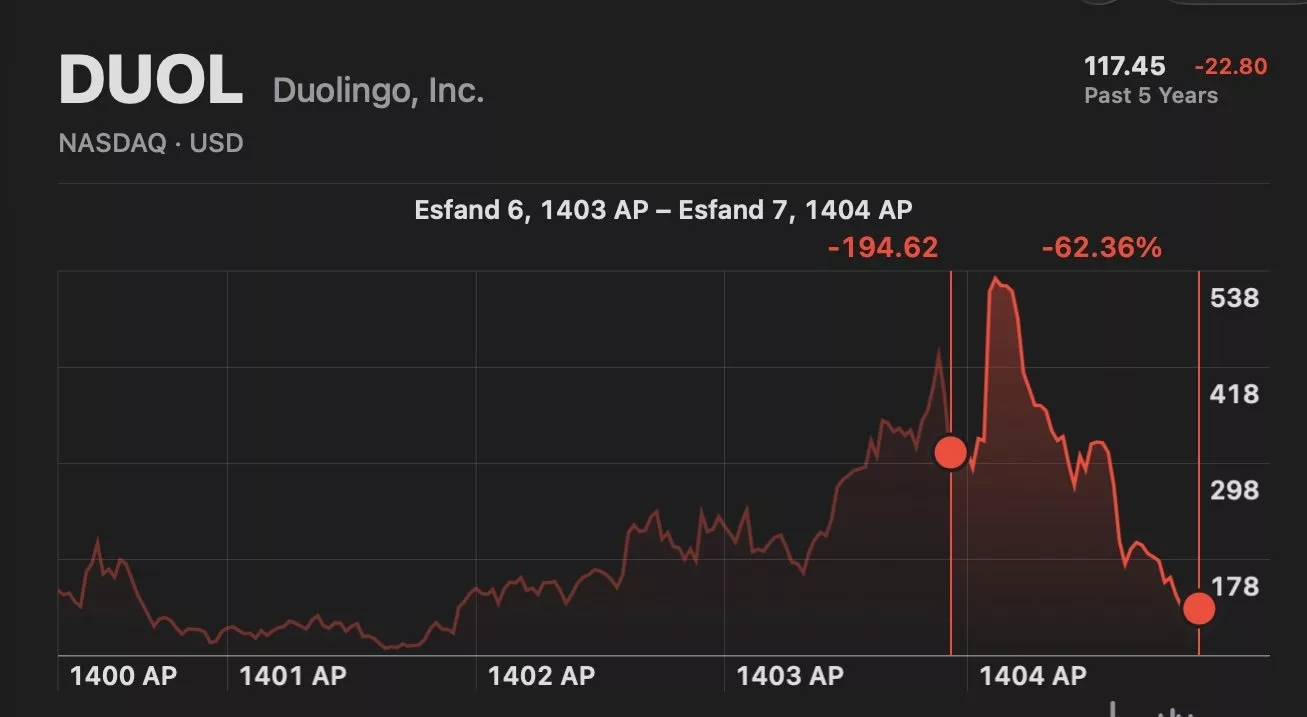Toggle the red -22.80 price change value
The height and width of the screenshot is (717, 1307).
[1230, 67]
